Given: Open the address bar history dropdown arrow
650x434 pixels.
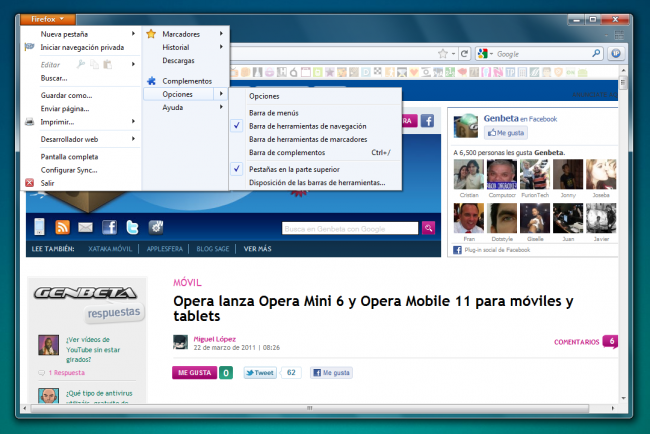Looking at the screenshot, I should (453, 54).
